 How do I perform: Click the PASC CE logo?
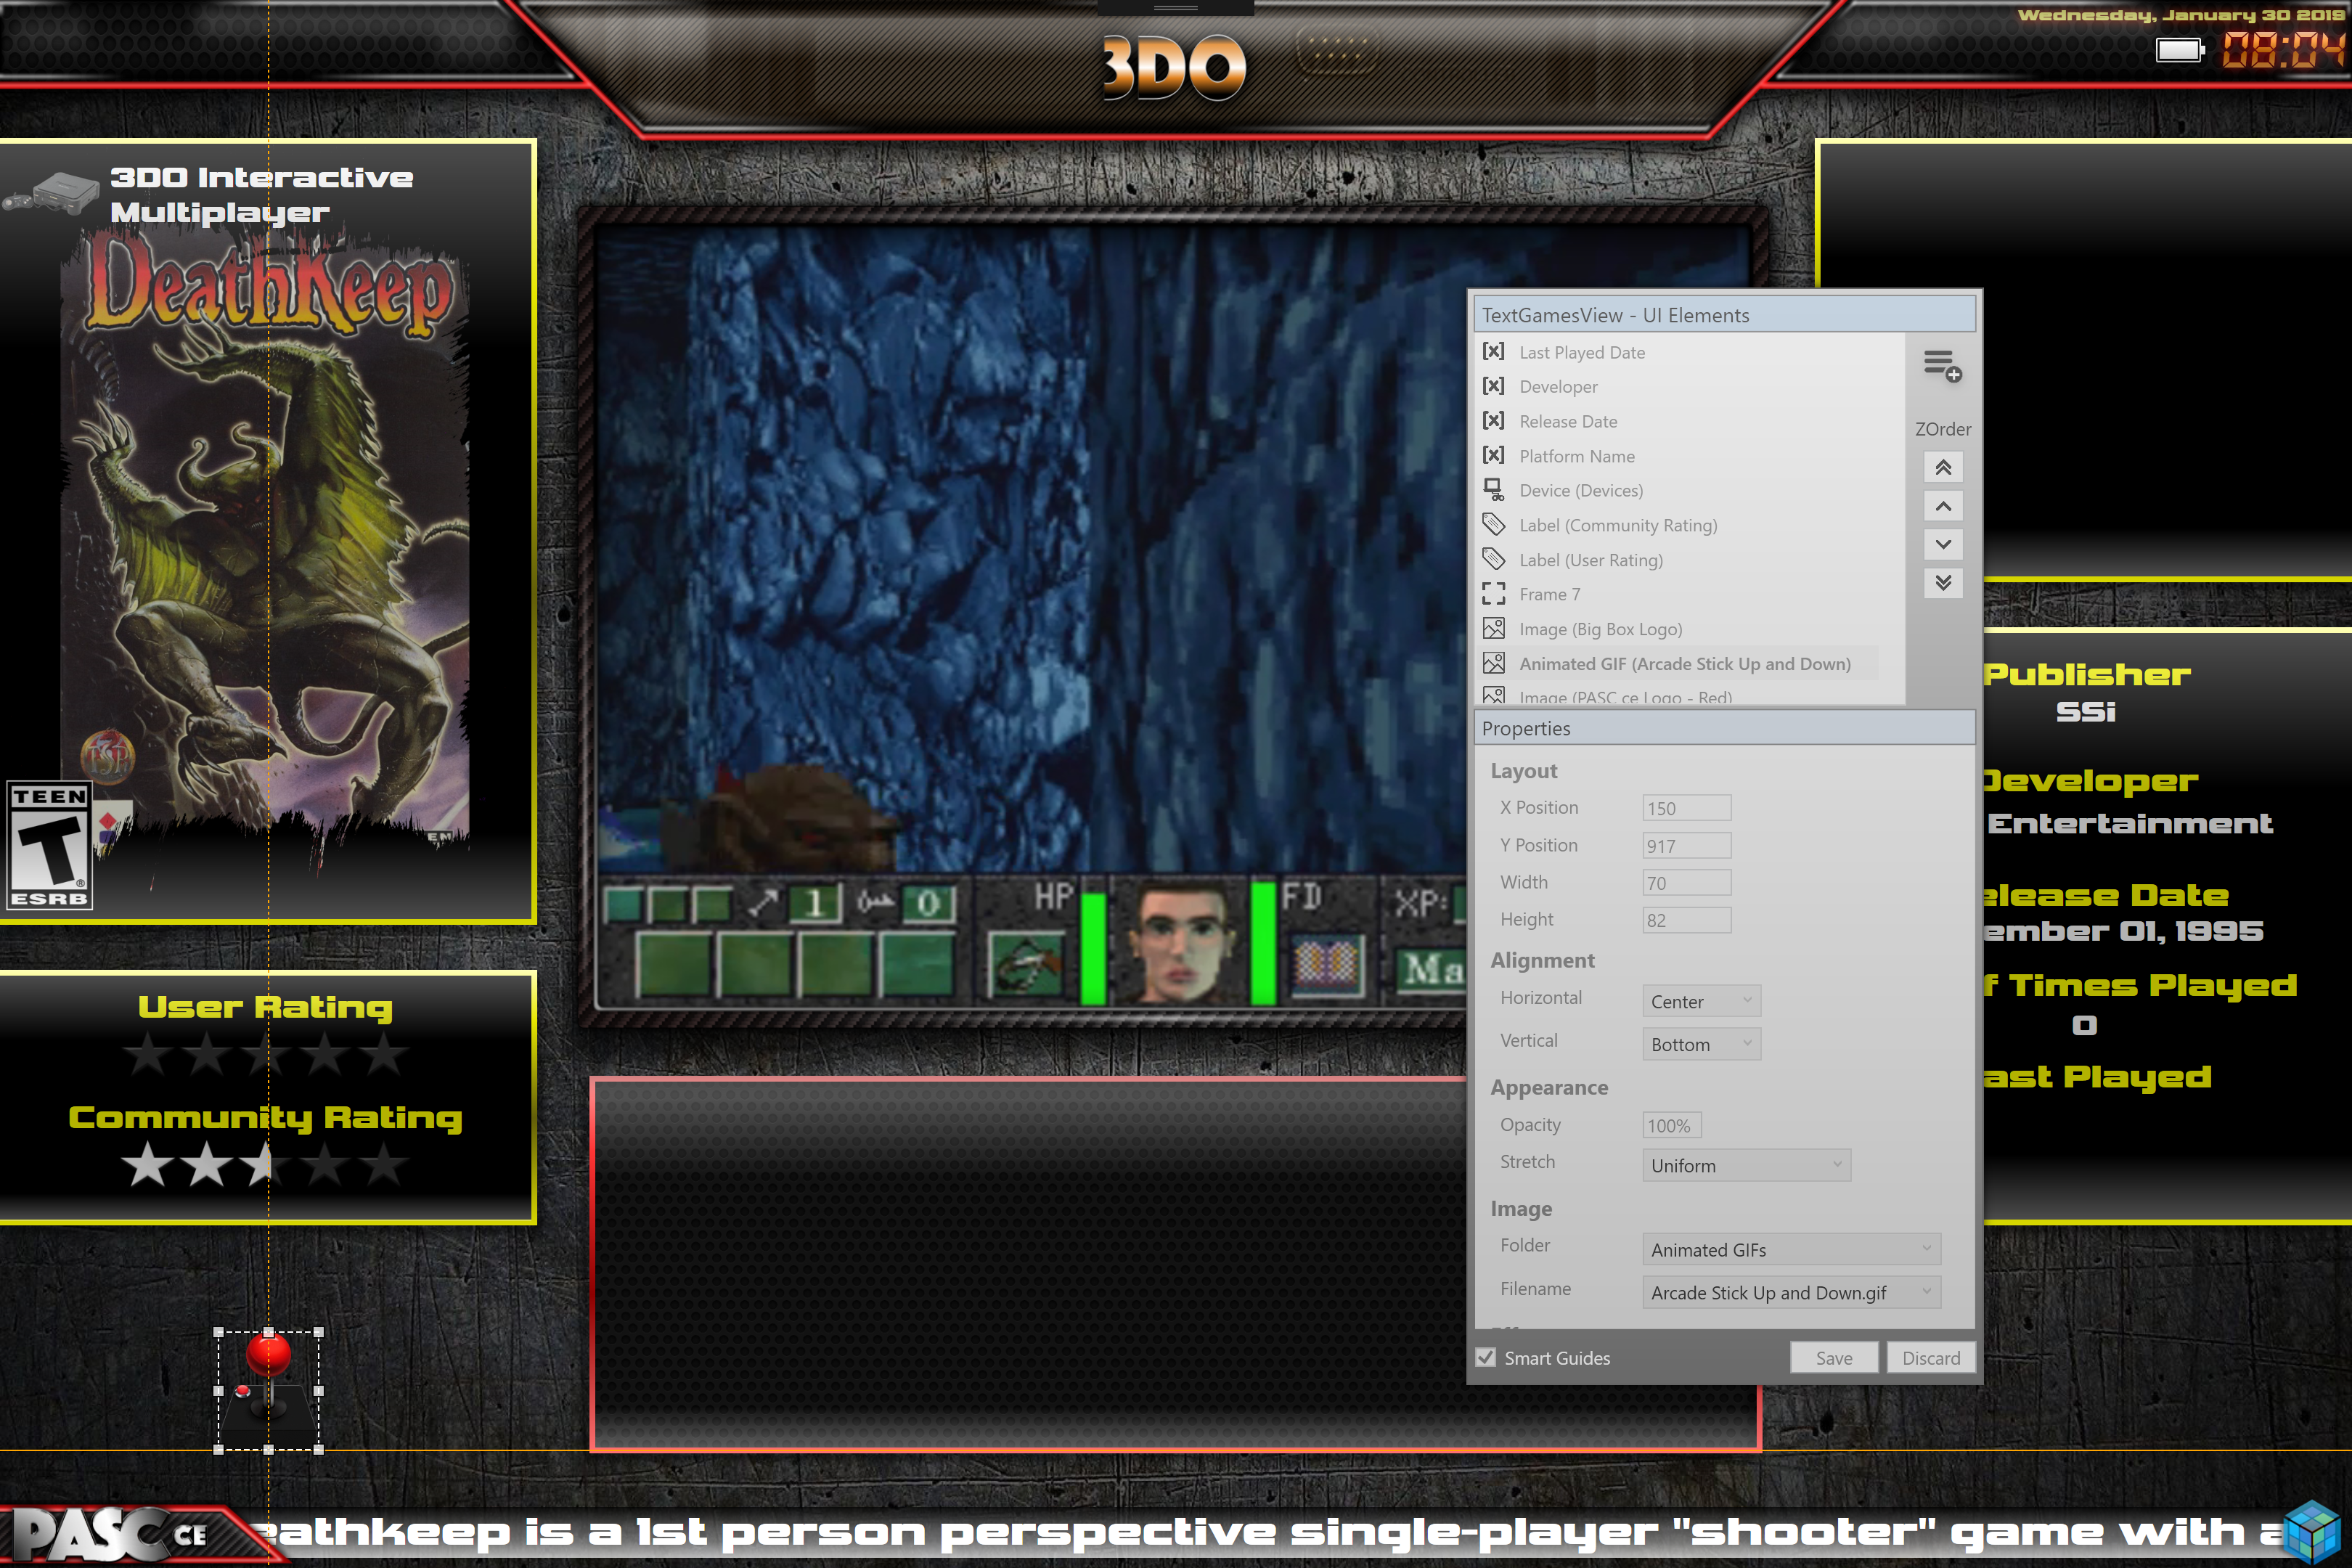110,1534
